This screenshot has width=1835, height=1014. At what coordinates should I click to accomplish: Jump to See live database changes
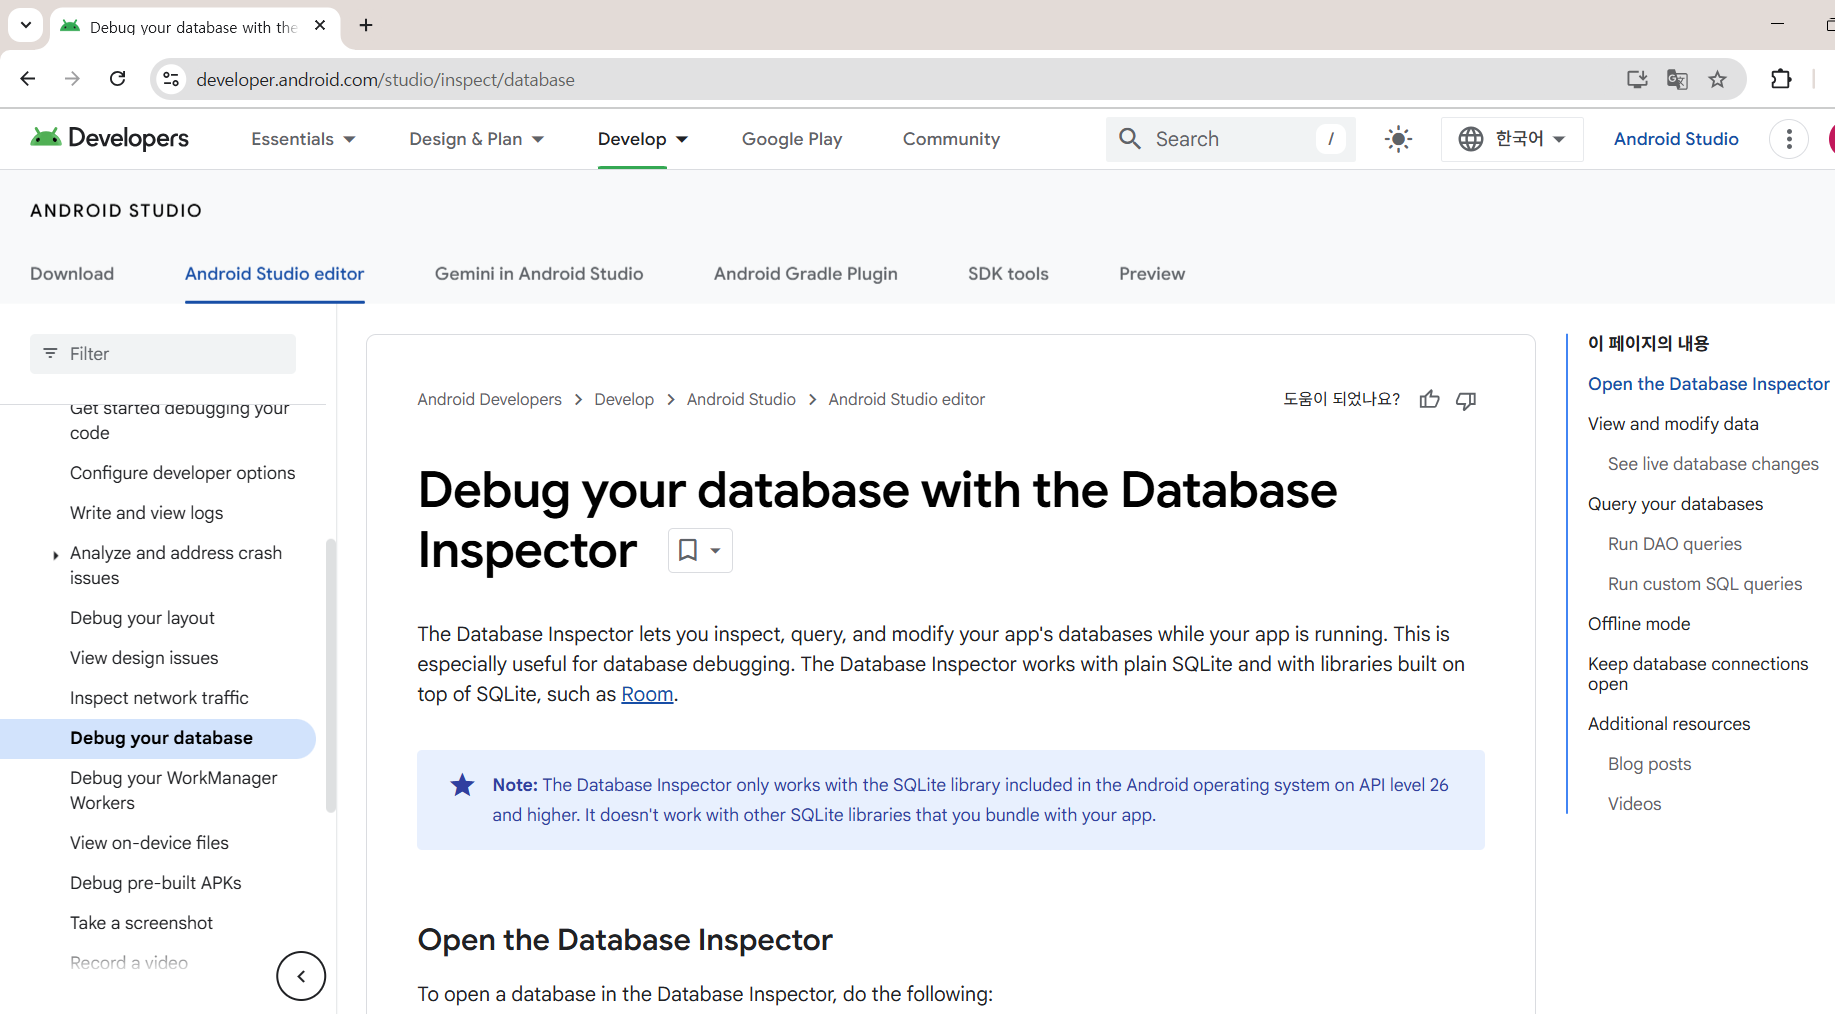[x=1713, y=464]
